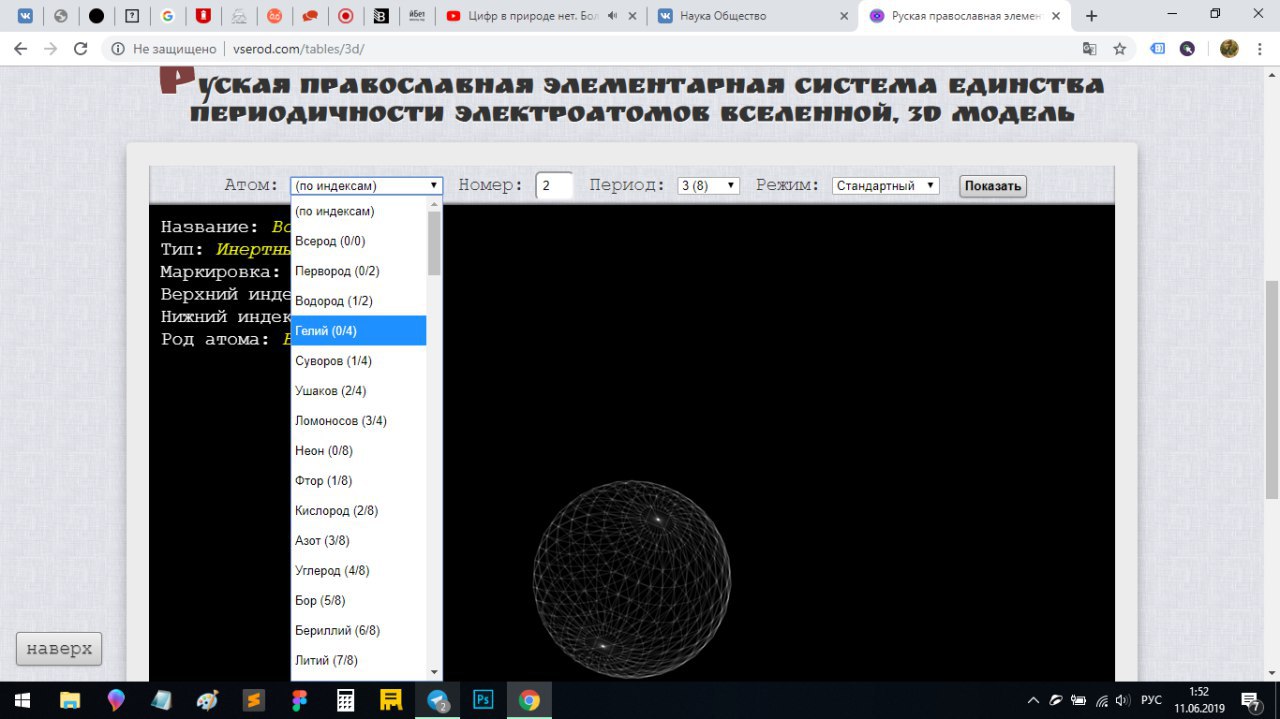Choose 'Углерод (4/8)' from the list
Viewport: 1280px width, 719px height.
359,571
